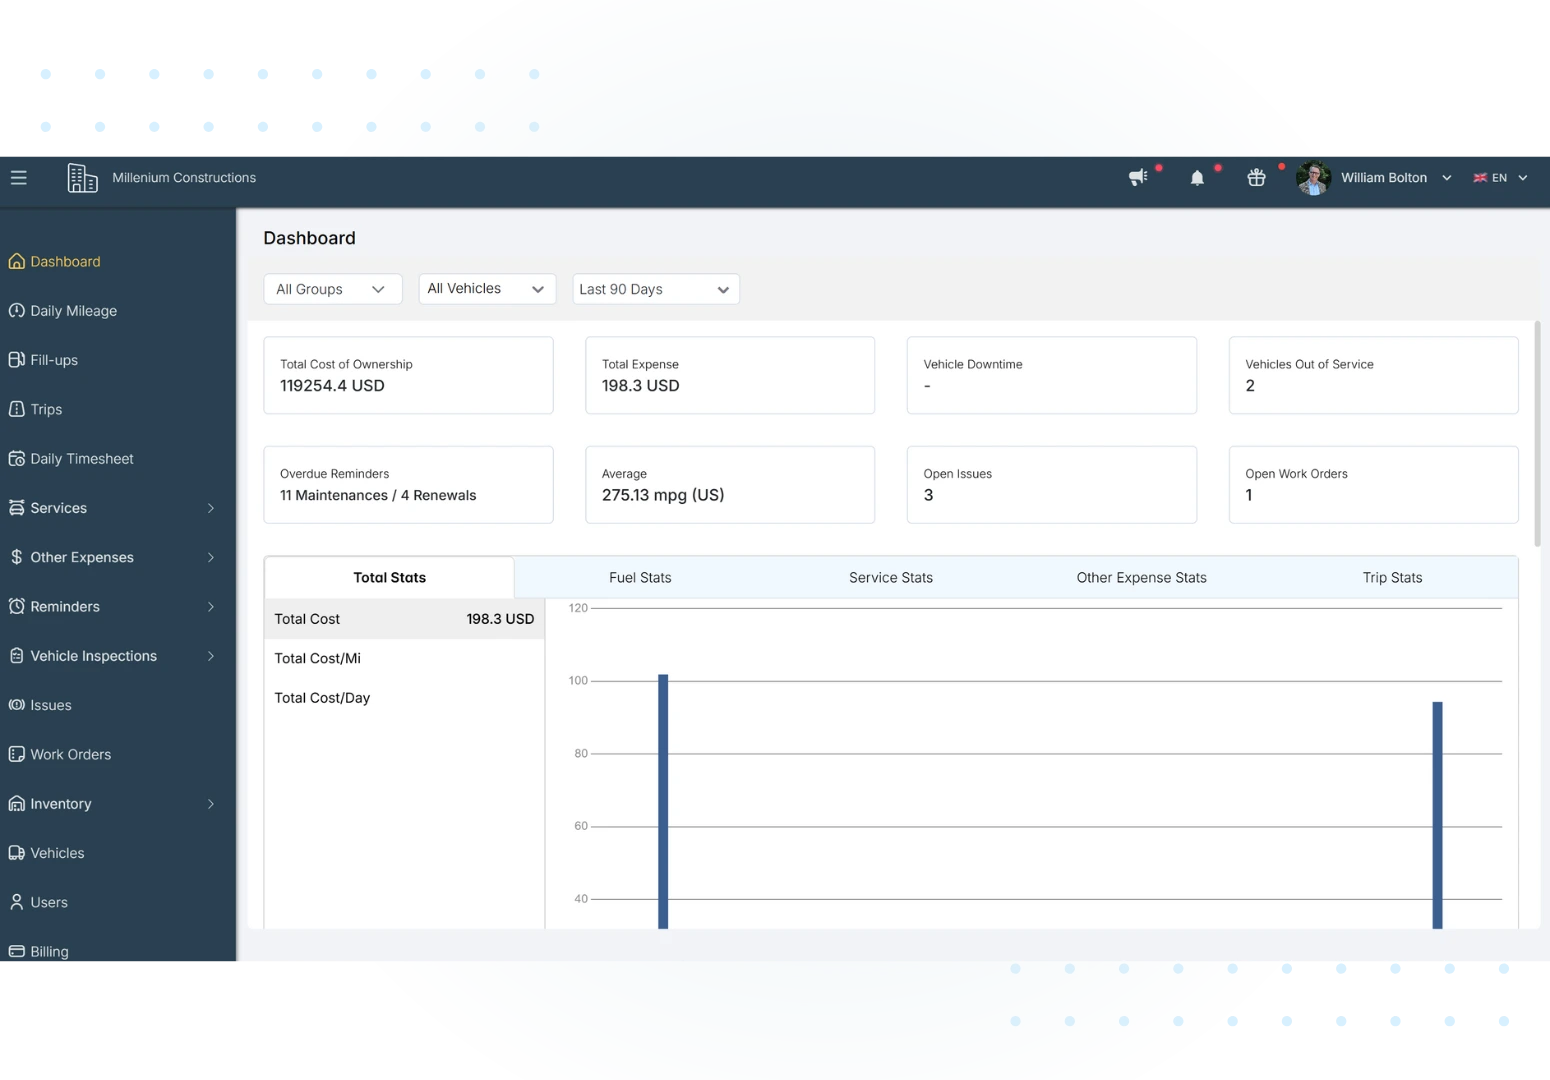Change the Last 90 Days date range

[655, 289]
